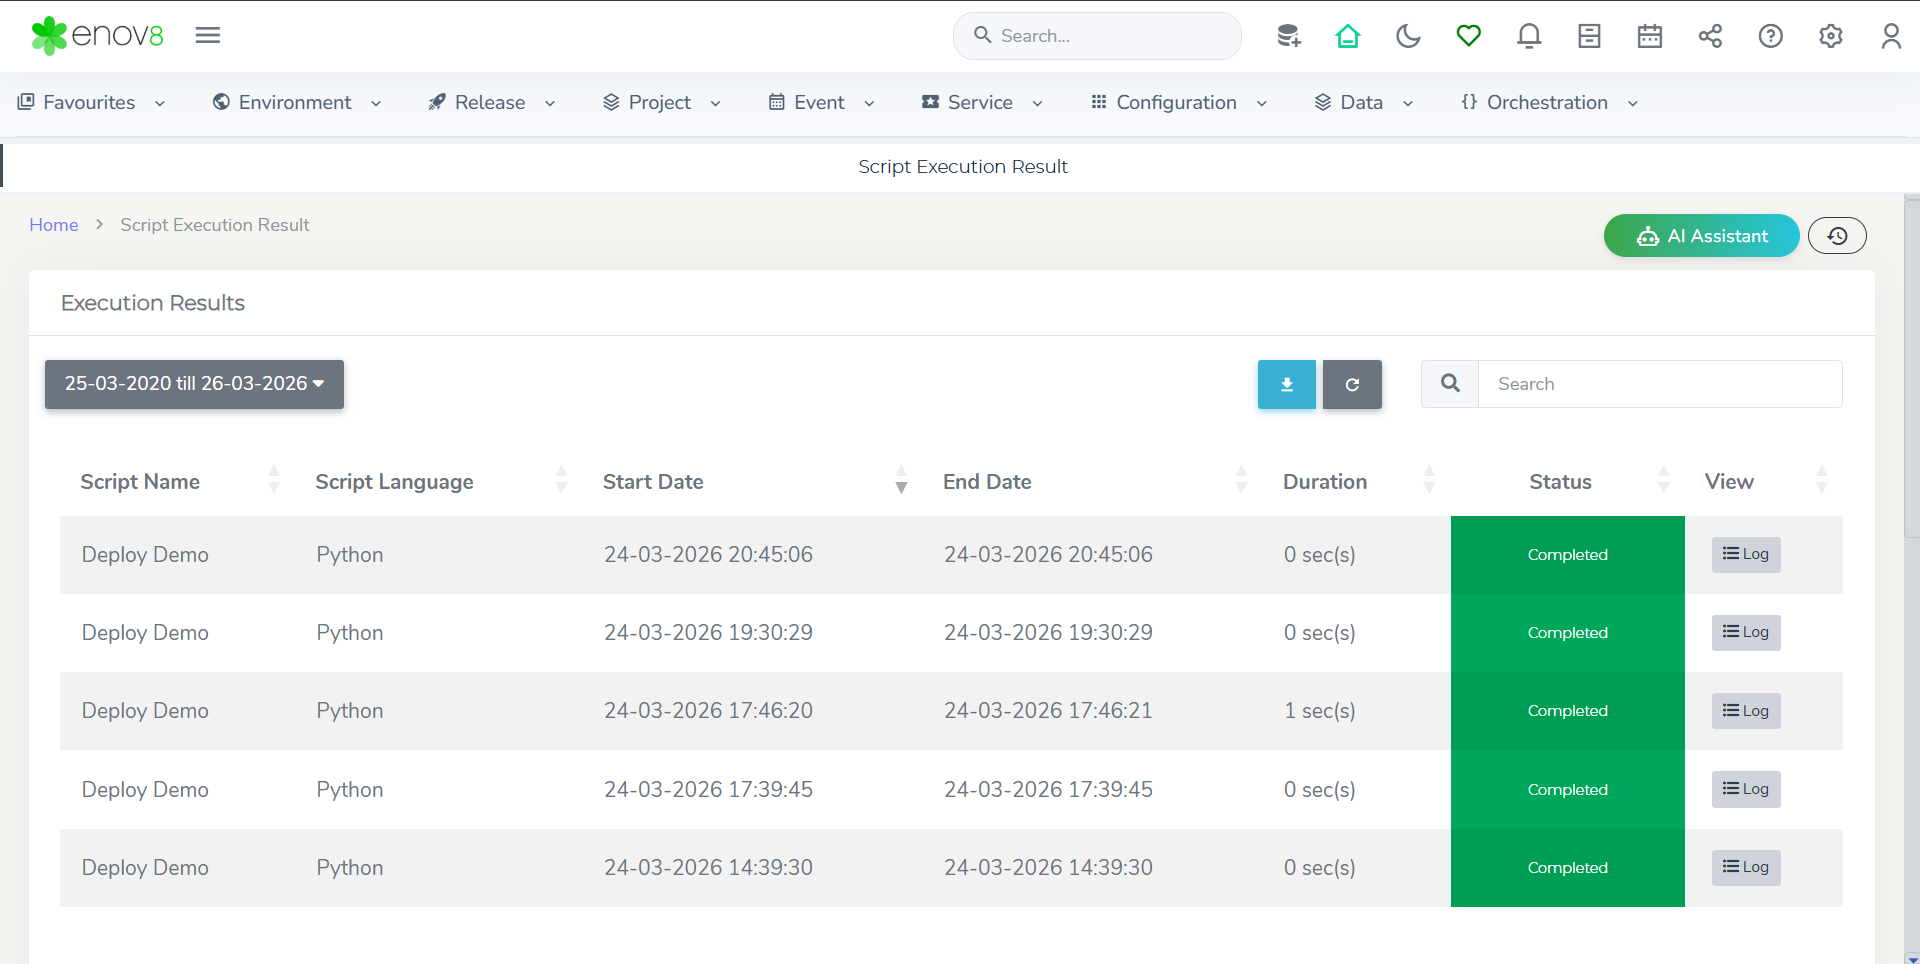
Task: Open the date range dropdown
Action: [x=194, y=384]
